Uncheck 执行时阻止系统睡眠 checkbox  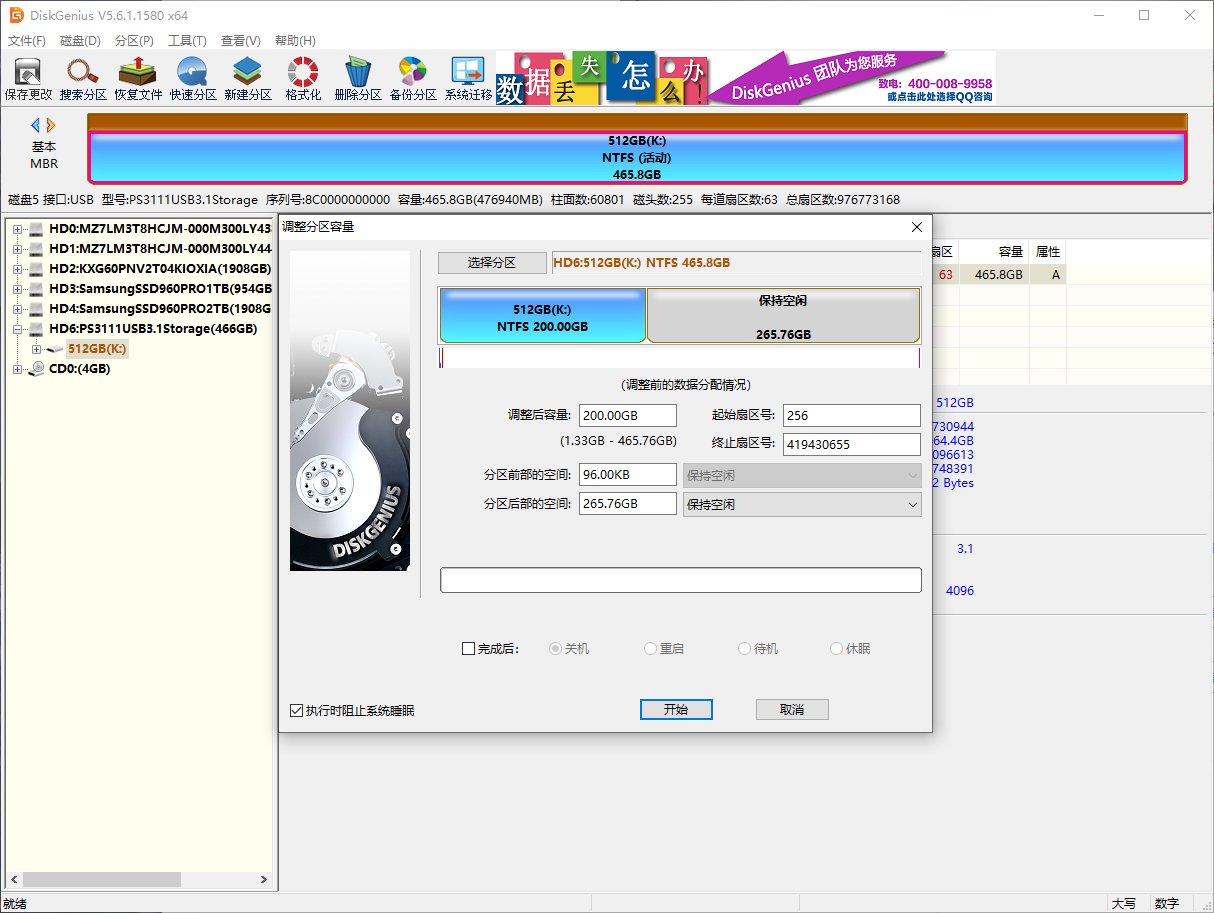[296, 711]
